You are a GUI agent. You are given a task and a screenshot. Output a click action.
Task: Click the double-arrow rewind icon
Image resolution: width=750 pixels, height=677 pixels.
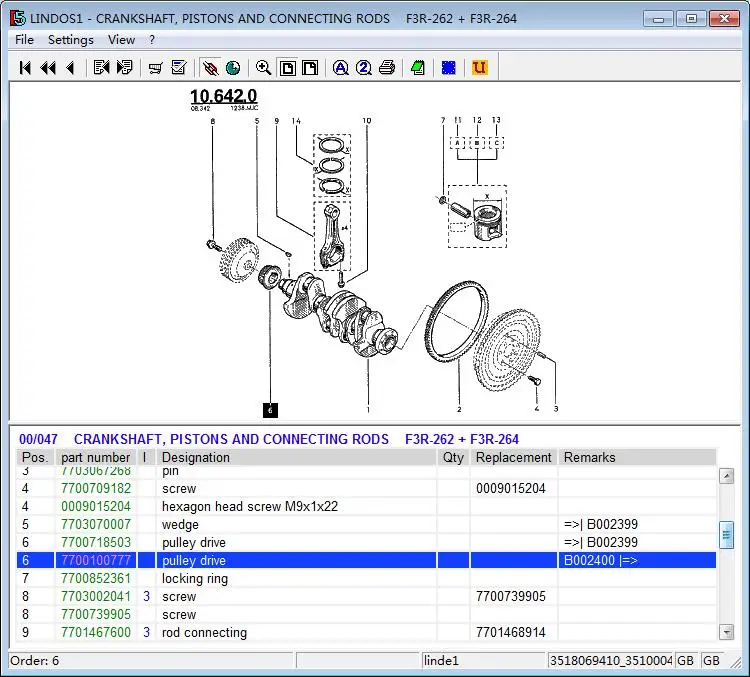(48, 68)
